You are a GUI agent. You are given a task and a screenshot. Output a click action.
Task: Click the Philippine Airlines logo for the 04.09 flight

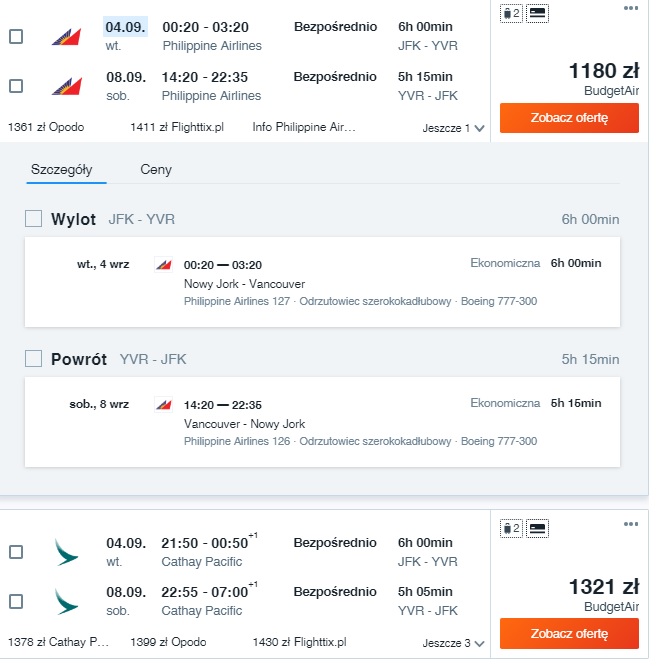(67, 37)
